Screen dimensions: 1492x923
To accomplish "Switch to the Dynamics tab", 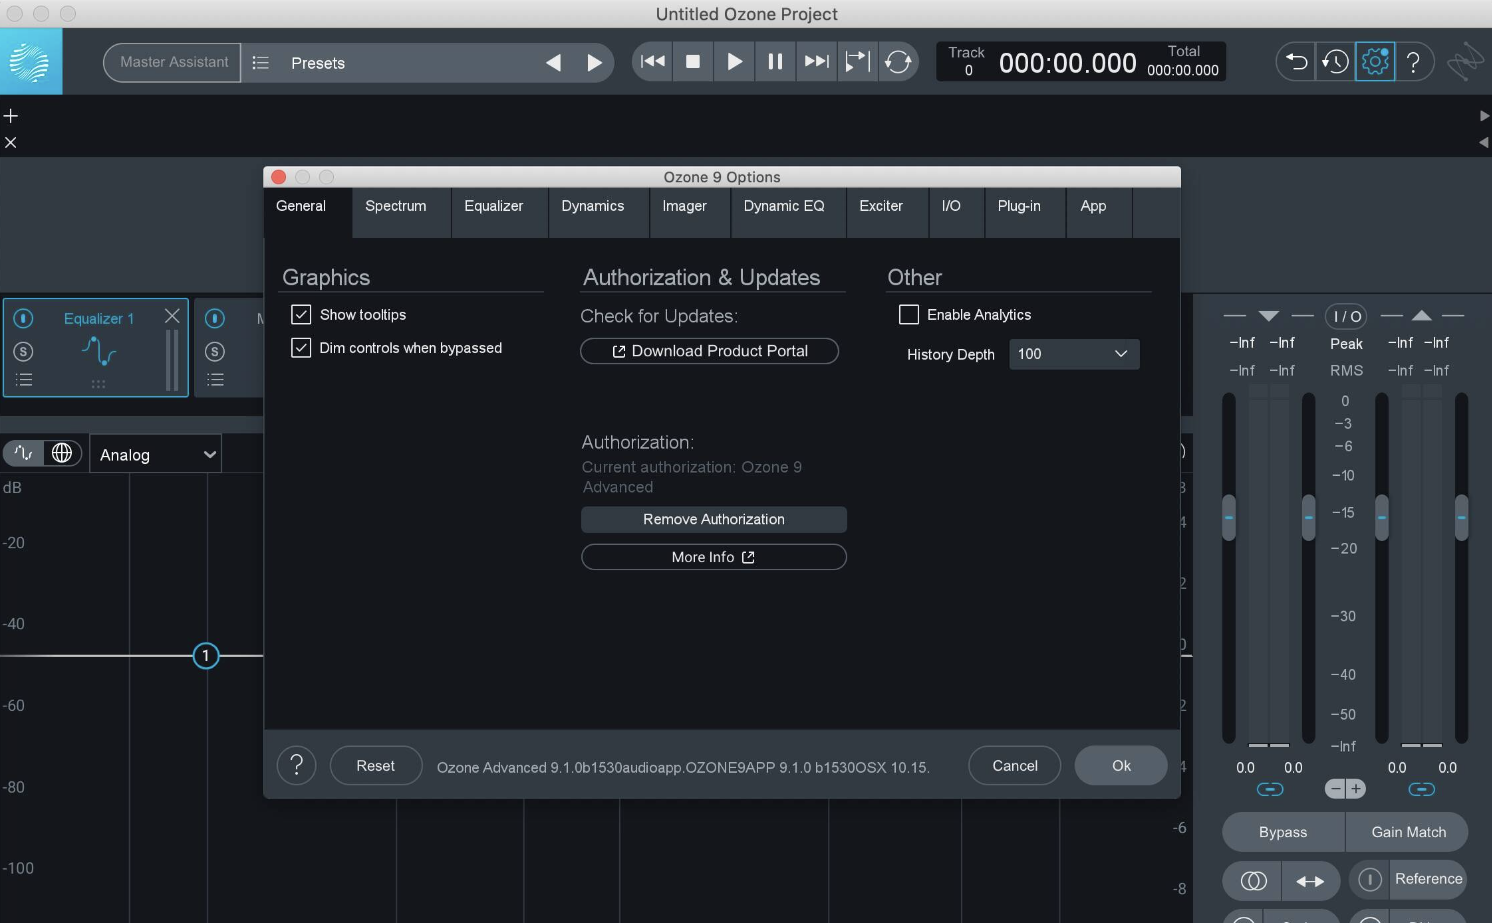I will tap(593, 206).
